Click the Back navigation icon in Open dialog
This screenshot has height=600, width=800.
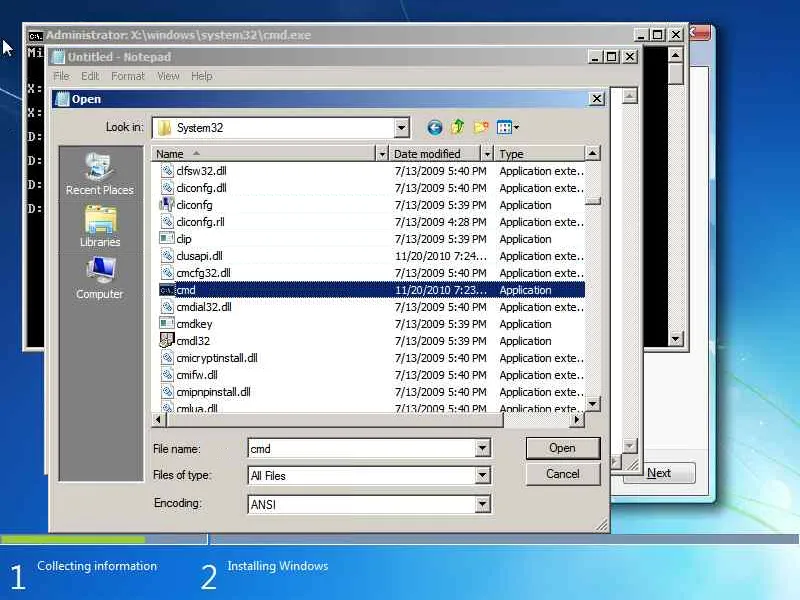434,128
